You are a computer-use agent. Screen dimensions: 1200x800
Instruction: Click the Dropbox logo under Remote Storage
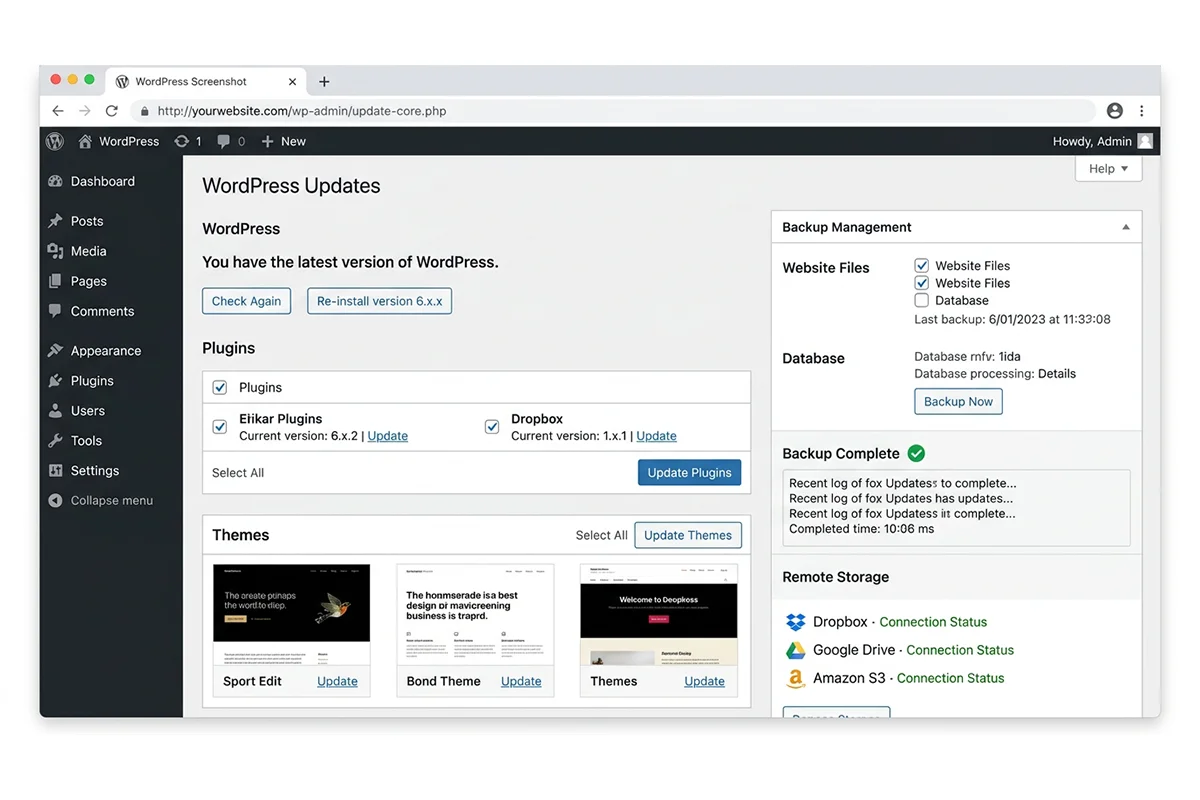(796, 622)
